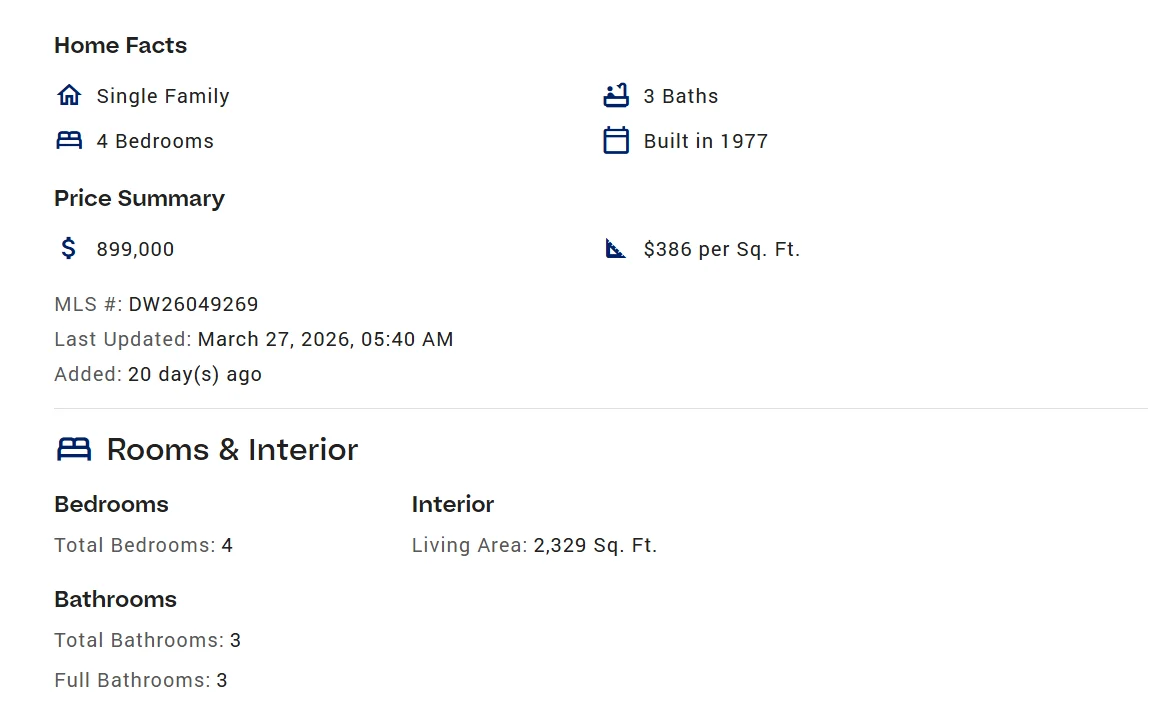Click the Interior subheading
Viewport: 1161px width, 708px height.
pyautogui.click(x=453, y=504)
